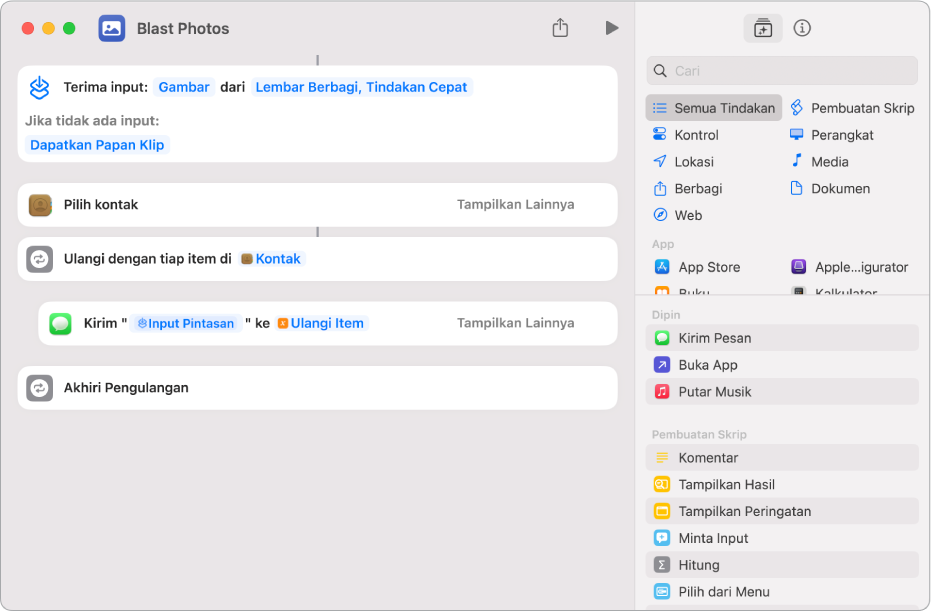The width and height of the screenshot is (931, 612).
Task: Expand Tampilkan Lainnya in Pilih kontak
Action: tap(515, 204)
